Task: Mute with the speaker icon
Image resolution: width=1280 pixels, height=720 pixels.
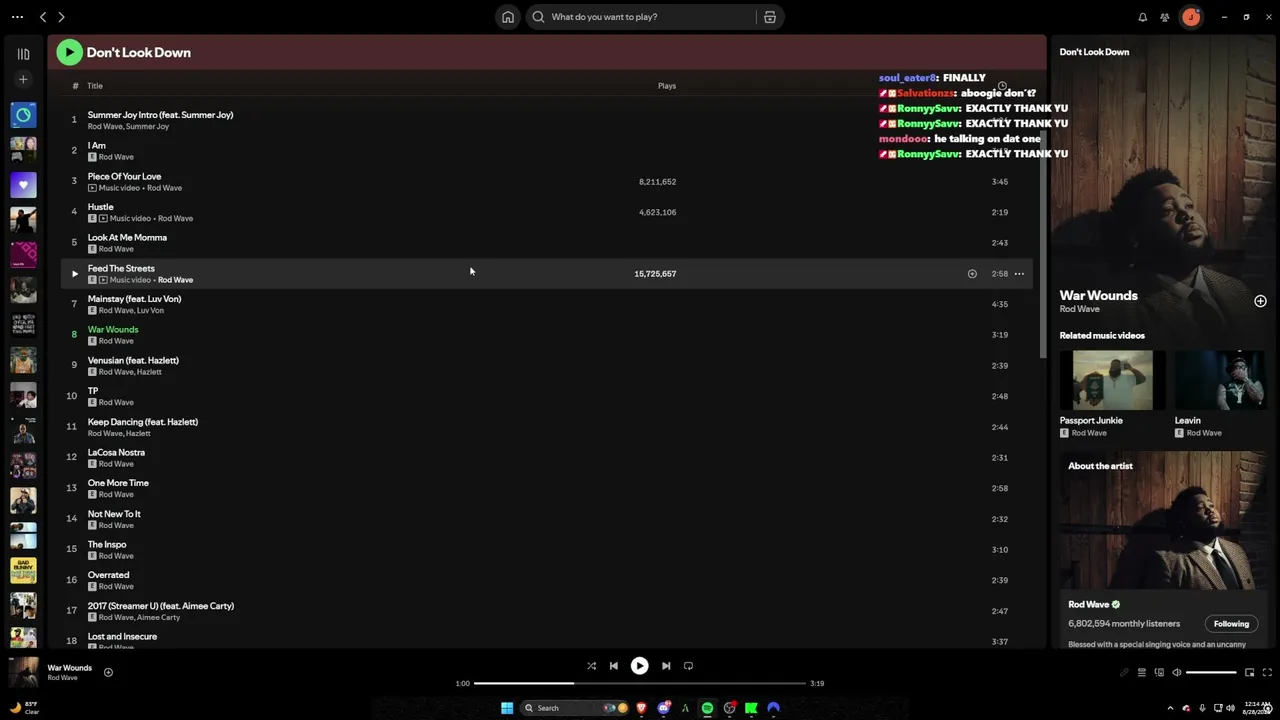Action: tap(1177, 673)
